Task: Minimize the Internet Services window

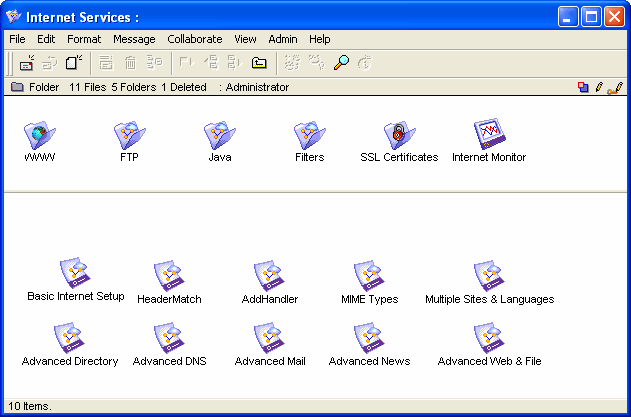Action: pyautogui.click(x=567, y=17)
